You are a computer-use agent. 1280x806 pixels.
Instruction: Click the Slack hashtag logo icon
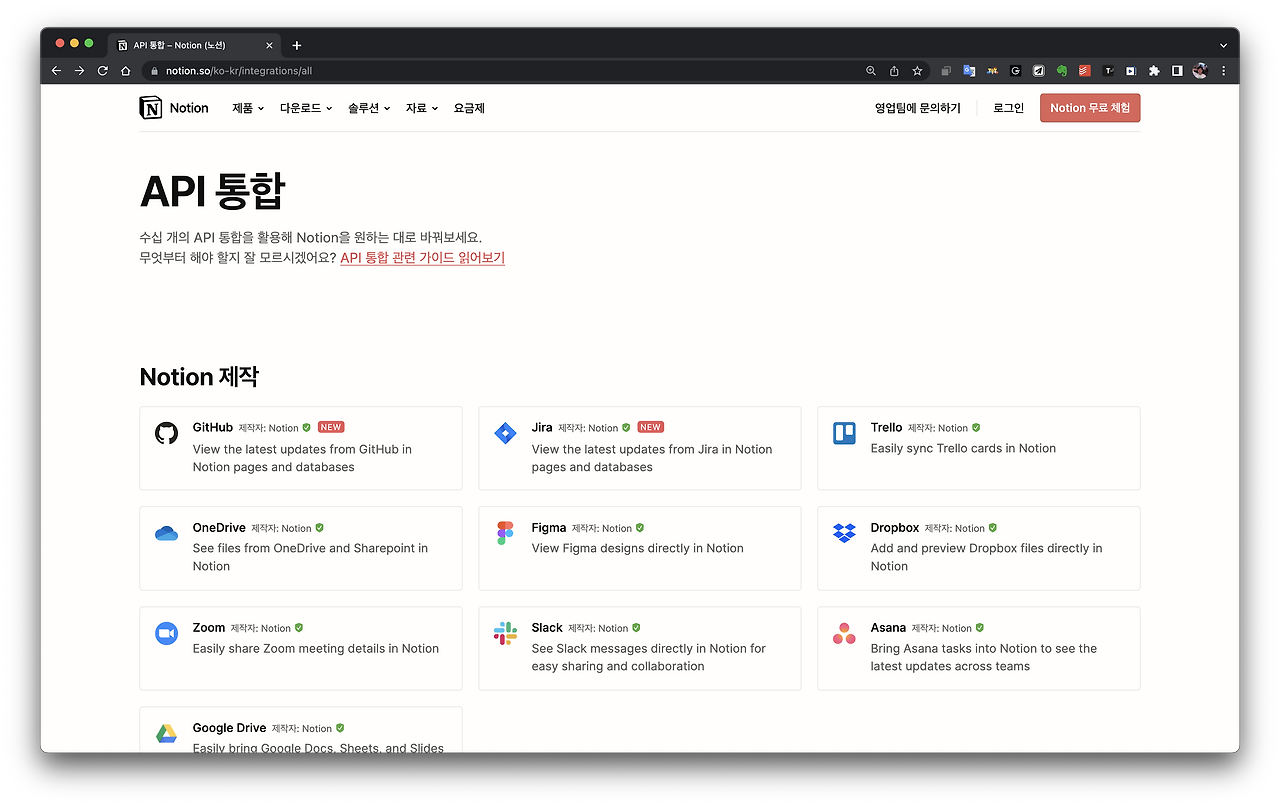505,633
